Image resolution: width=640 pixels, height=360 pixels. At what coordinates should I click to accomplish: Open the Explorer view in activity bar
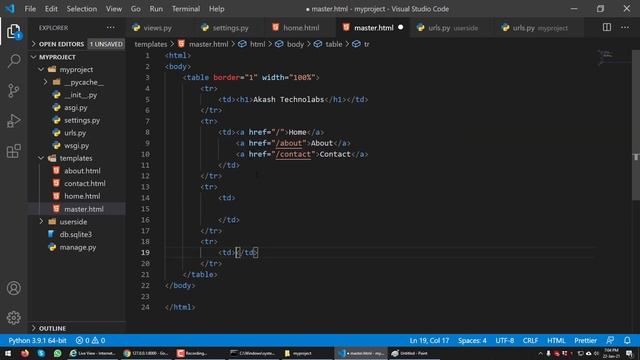(x=13, y=31)
